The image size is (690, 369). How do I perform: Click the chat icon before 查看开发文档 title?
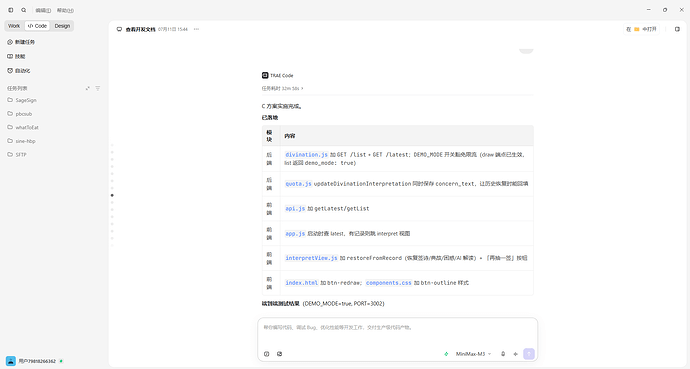119,29
